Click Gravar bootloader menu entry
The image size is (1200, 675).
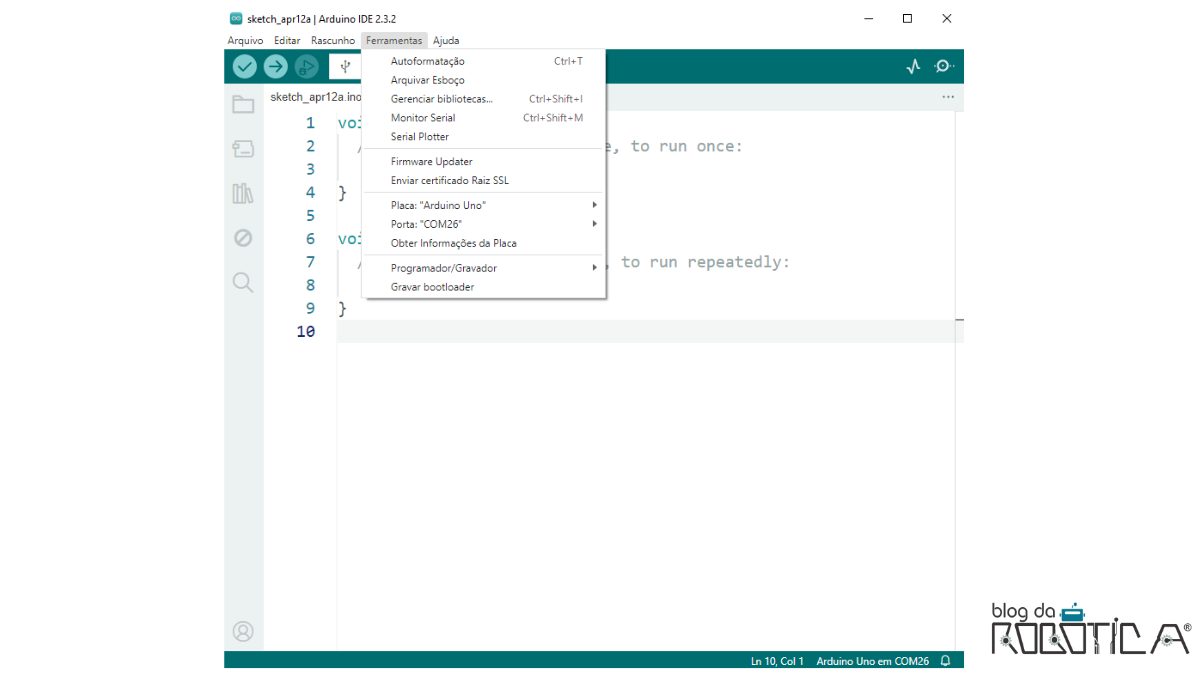tap(432, 287)
